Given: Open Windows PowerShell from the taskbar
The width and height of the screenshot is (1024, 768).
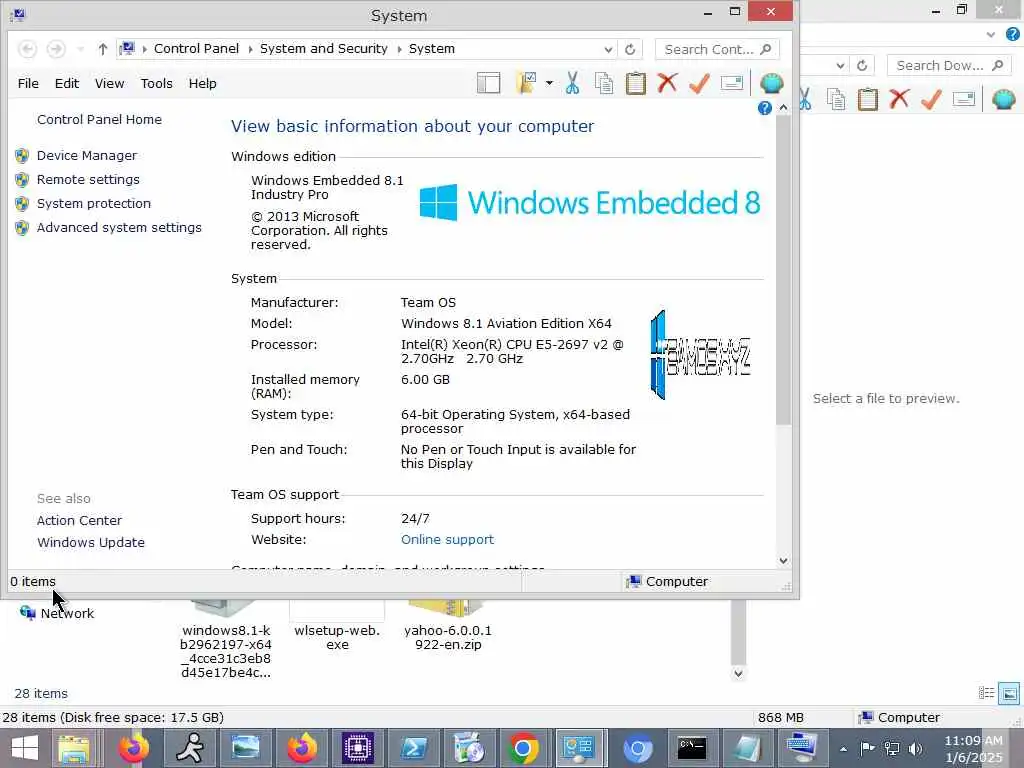Looking at the screenshot, I should (x=413, y=748).
